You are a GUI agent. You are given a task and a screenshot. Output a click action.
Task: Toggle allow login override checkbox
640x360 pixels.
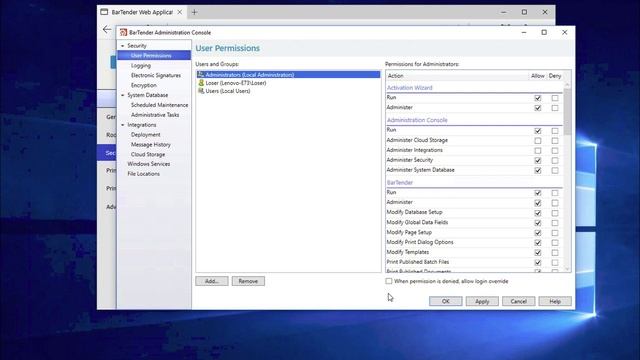(389, 281)
